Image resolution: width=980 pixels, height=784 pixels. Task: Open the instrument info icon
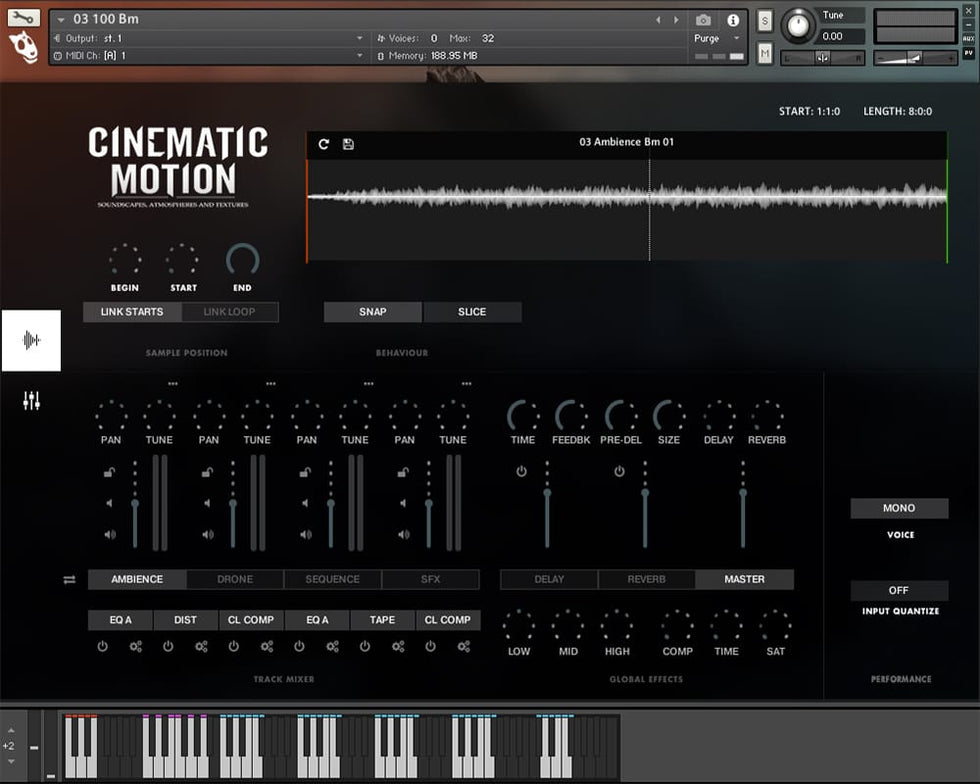click(x=733, y=20)
